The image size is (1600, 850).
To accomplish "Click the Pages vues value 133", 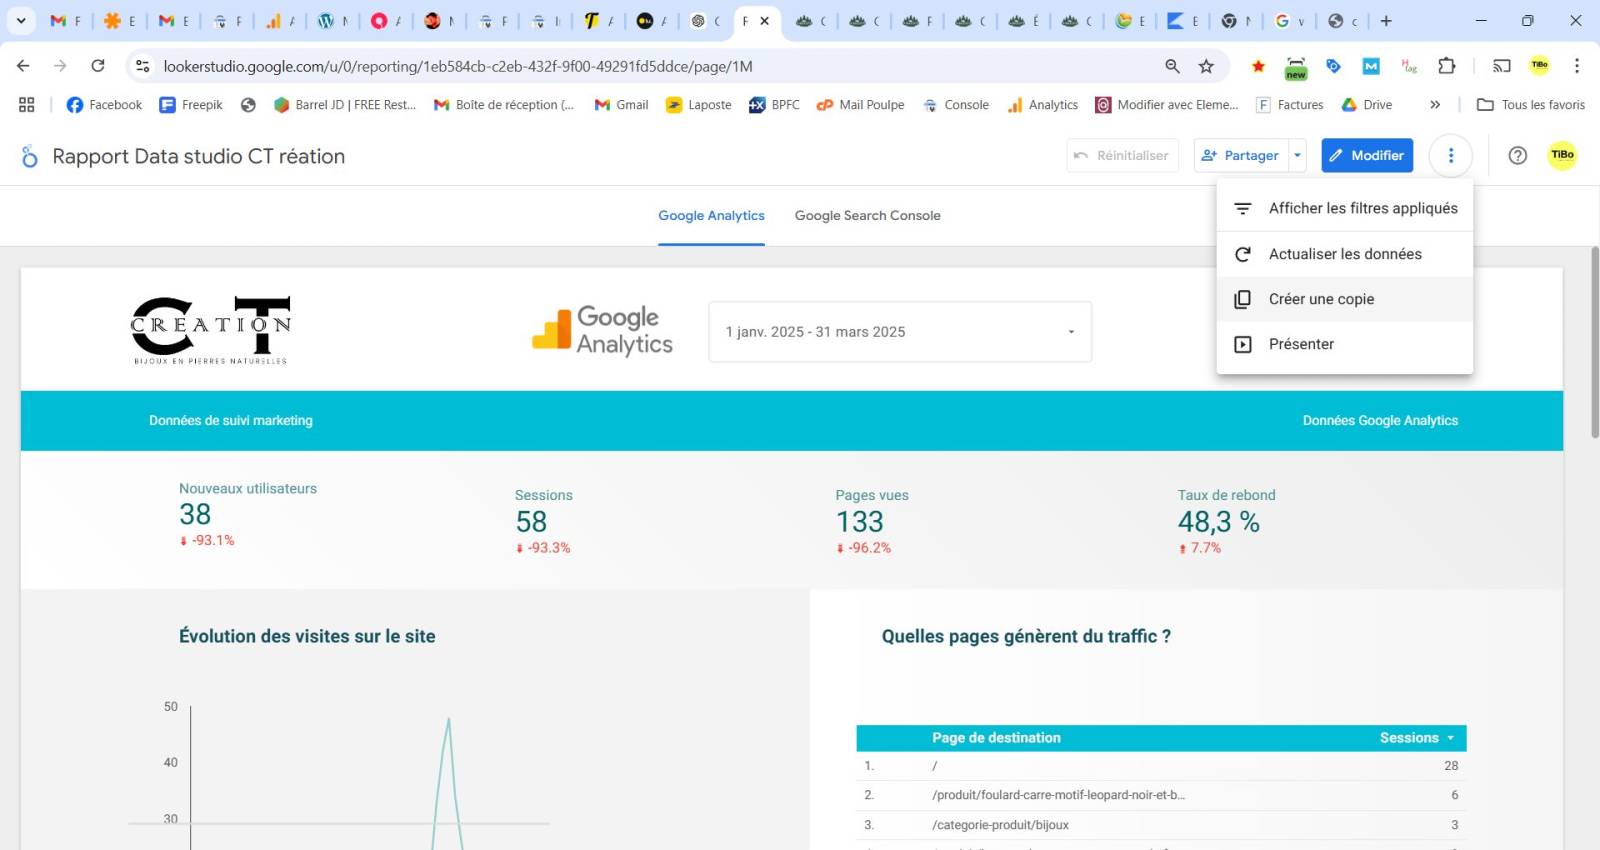I will point(860,522).
